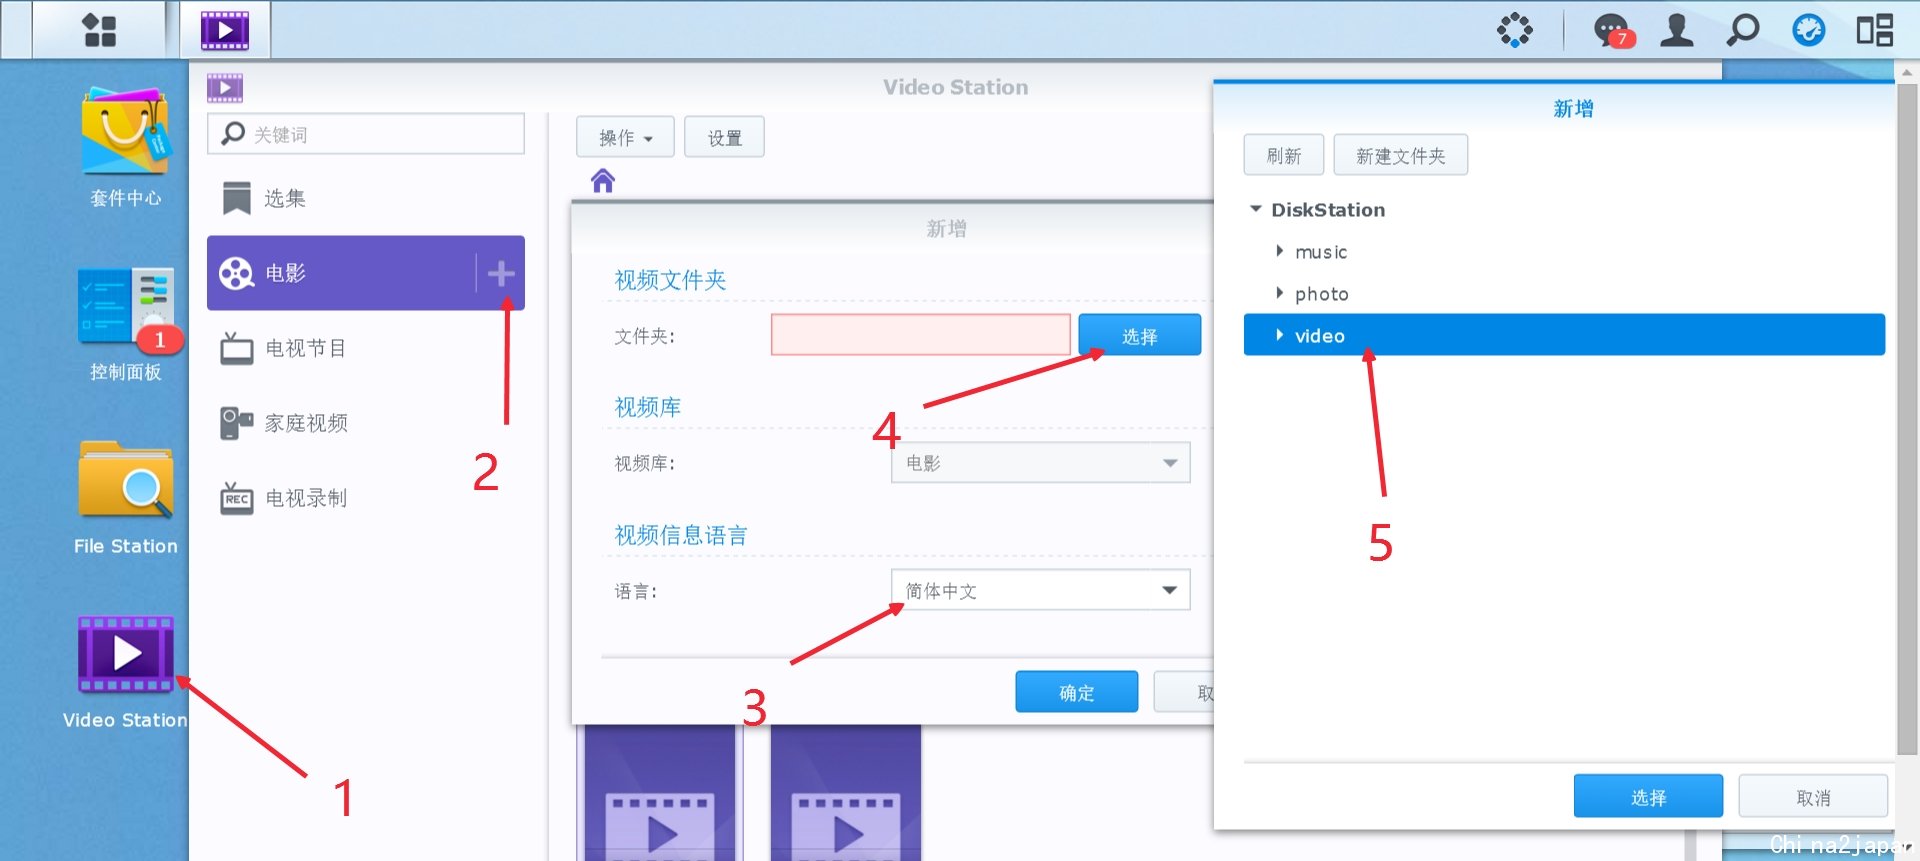Image resolution: width=1920 pixels, height=861 pixels.
Task: Expand the photo folder arrow
Action: point(1279,293)
